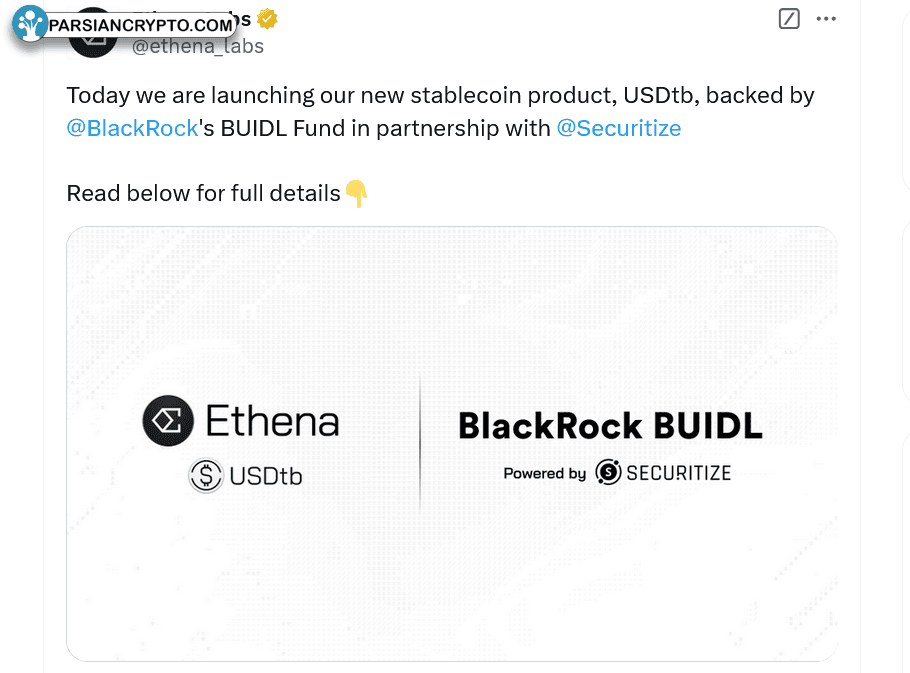Open the @BlackRock mention link

[133, 128]
